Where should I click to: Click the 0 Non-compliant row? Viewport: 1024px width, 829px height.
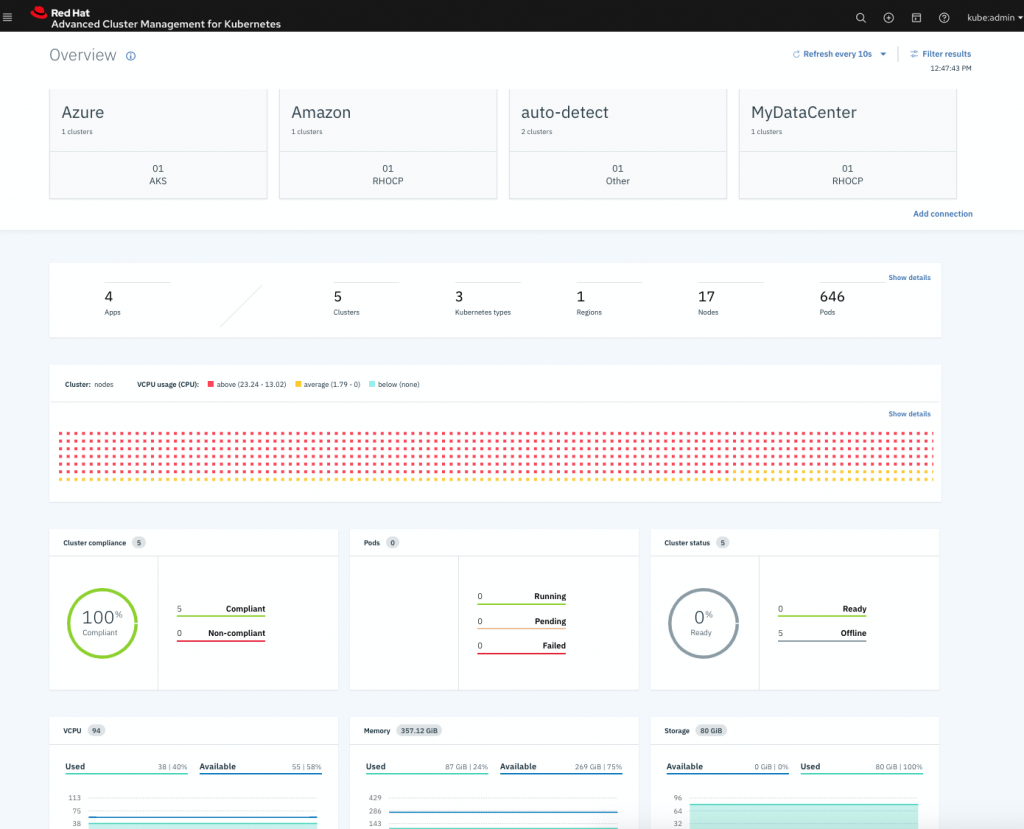point(221,634)
